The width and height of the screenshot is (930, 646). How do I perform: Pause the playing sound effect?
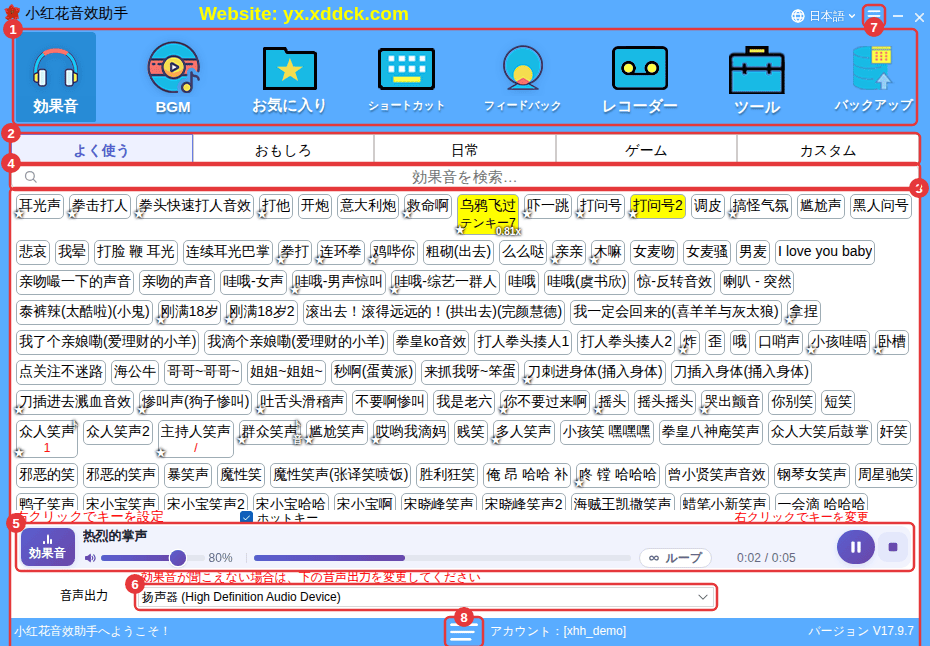[x=855, y=547]
